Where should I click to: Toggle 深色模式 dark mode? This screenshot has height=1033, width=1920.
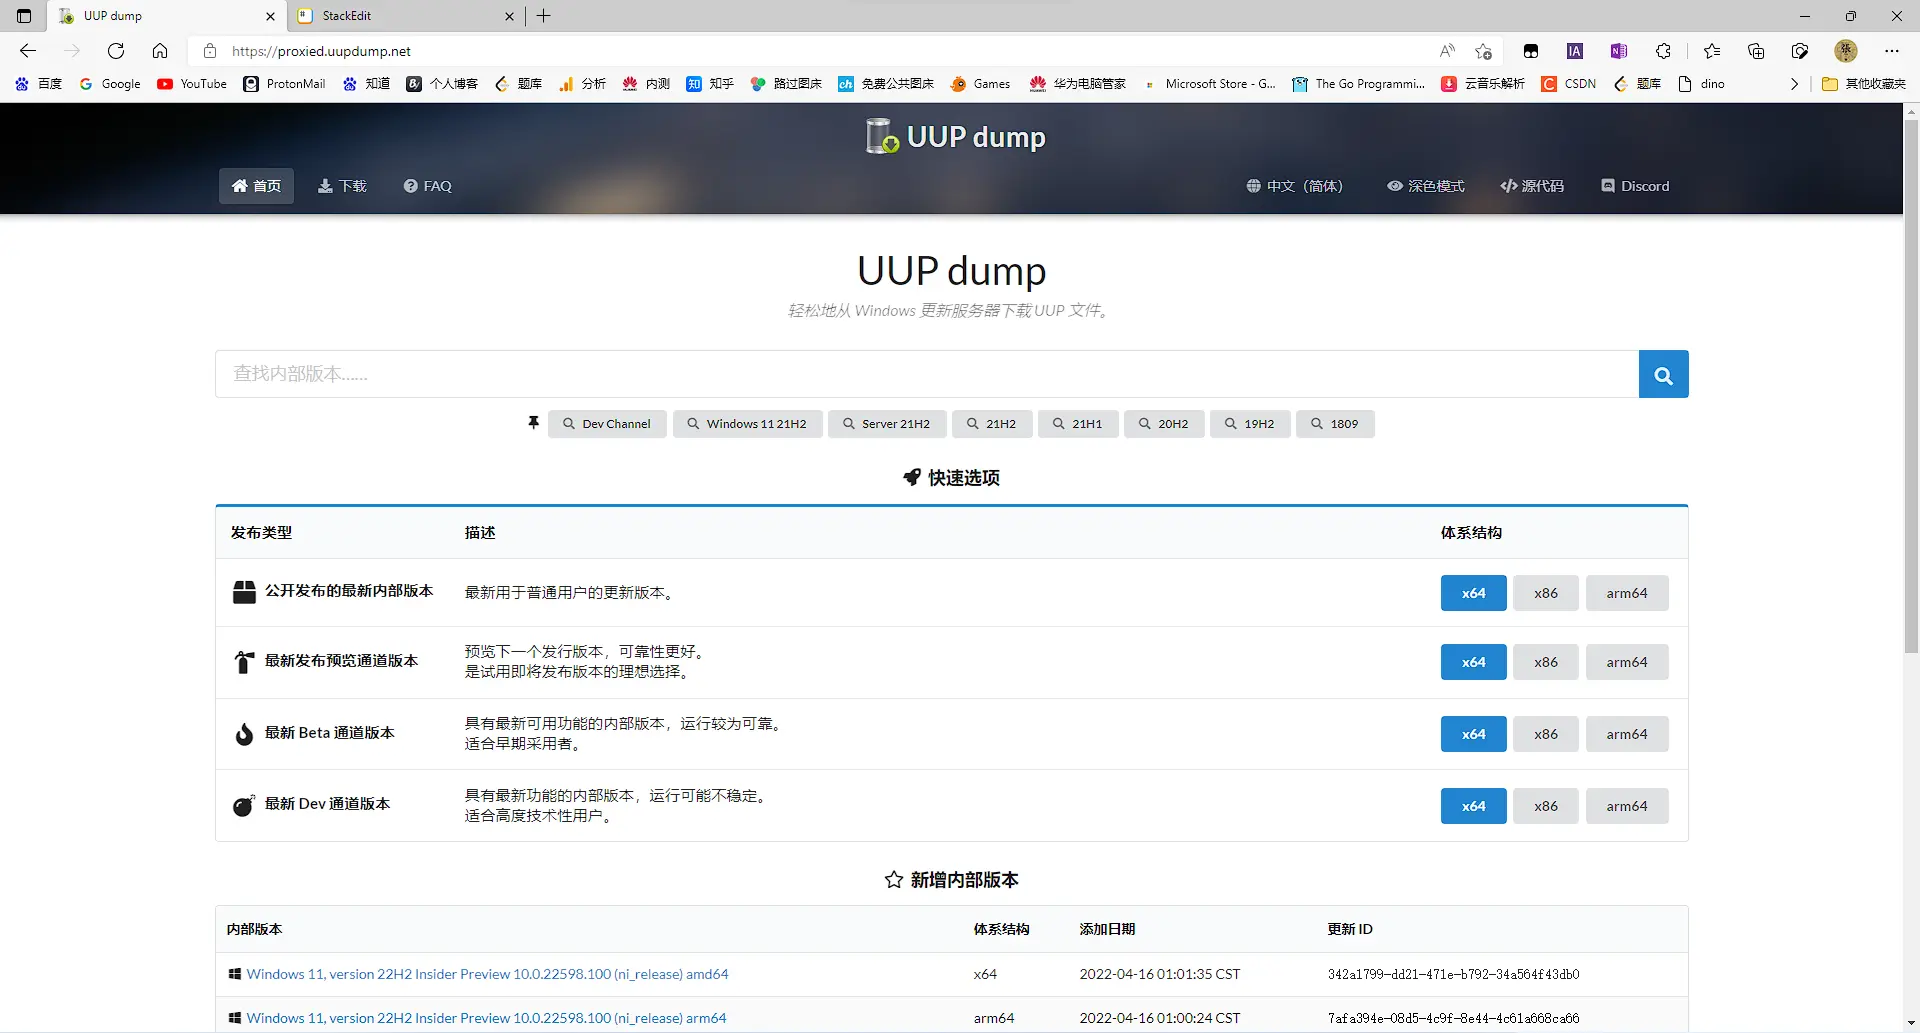[1425, 186]
